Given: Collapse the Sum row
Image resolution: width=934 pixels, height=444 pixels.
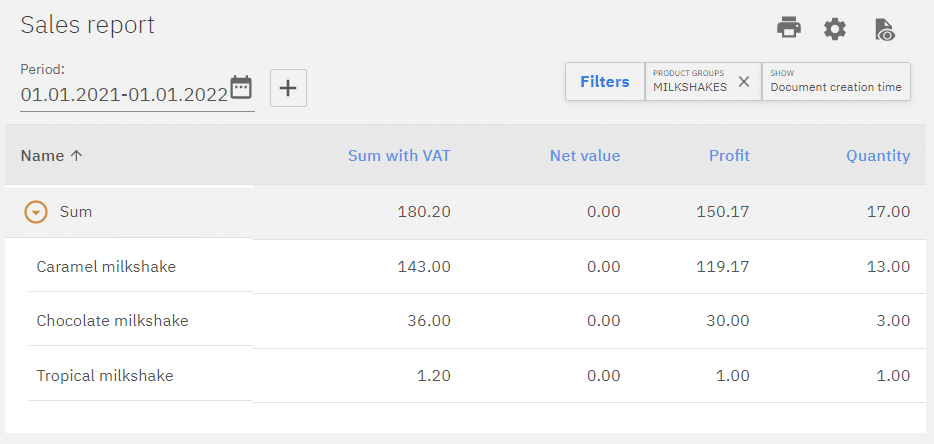Looking at the screenshot, I should coord(36,212).
